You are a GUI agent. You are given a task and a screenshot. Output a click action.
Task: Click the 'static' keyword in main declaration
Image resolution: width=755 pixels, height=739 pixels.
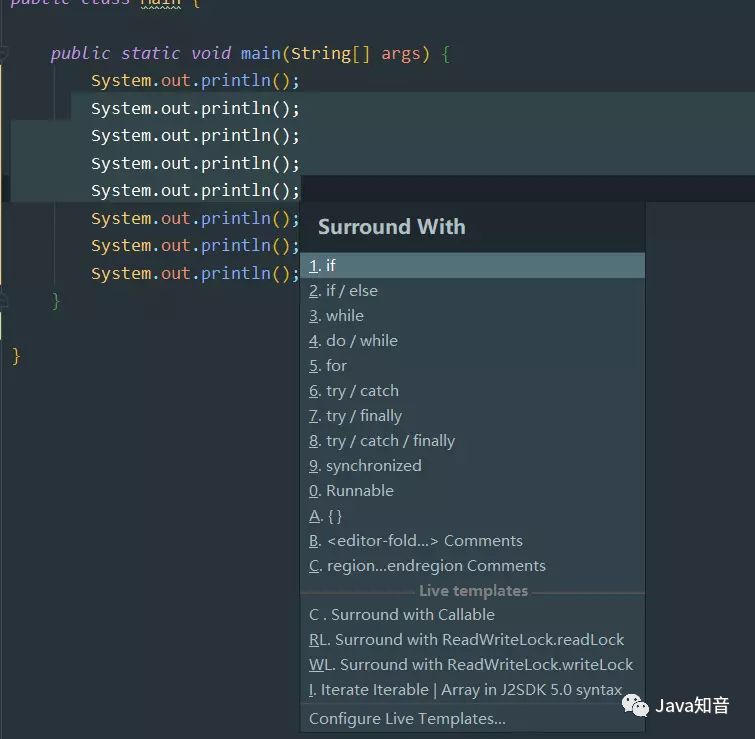coord(150,53)
